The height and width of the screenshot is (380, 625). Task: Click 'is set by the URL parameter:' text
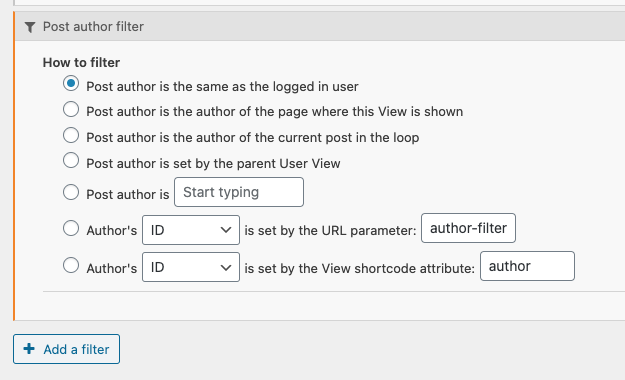[330, 230]
